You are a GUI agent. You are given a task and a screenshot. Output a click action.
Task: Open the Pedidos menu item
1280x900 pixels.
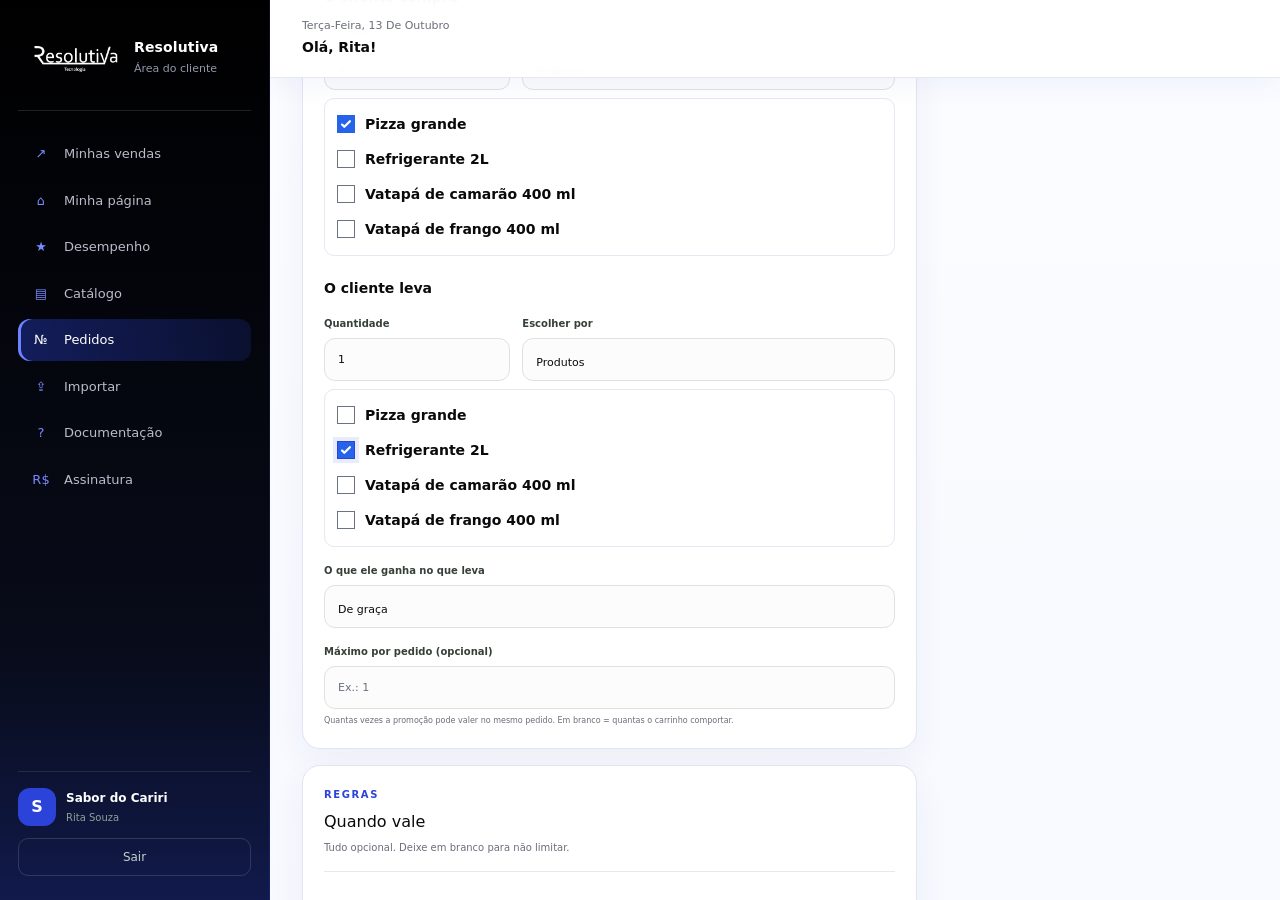pyautogui.click(x=135, y=340)
